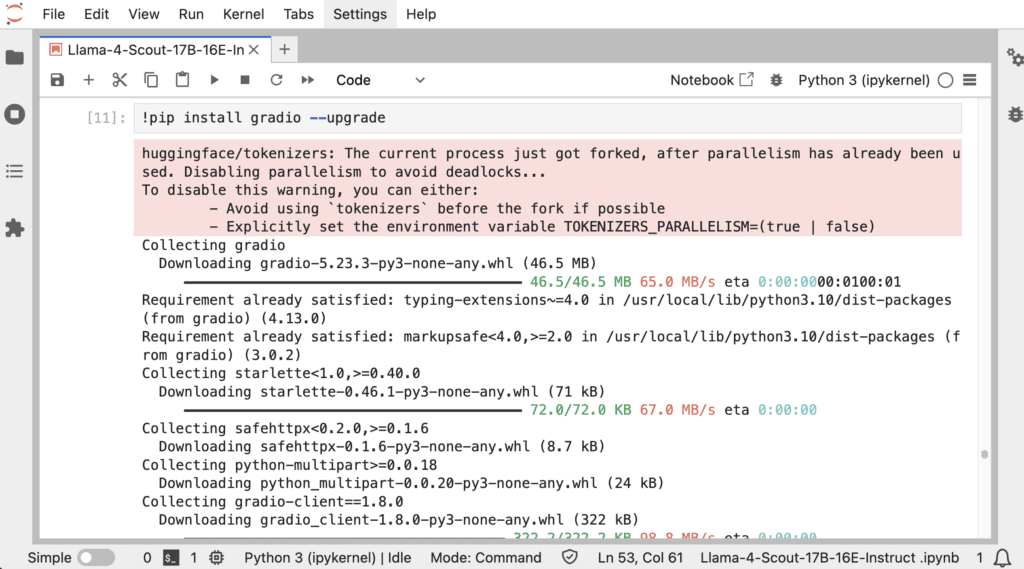Click the trusted notebook shield icon
Screen dimensions: 1024x569
click(x=569, y=557)
